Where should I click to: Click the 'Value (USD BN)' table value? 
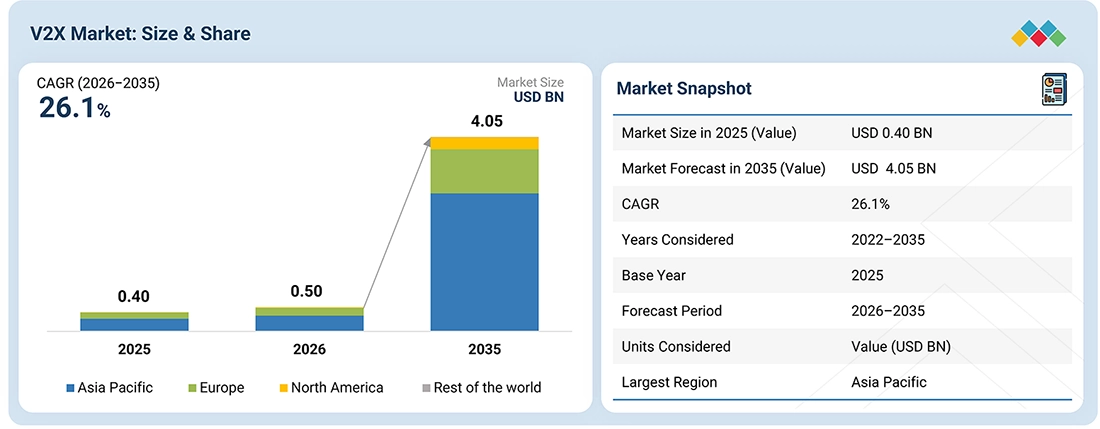pos(901,346)
